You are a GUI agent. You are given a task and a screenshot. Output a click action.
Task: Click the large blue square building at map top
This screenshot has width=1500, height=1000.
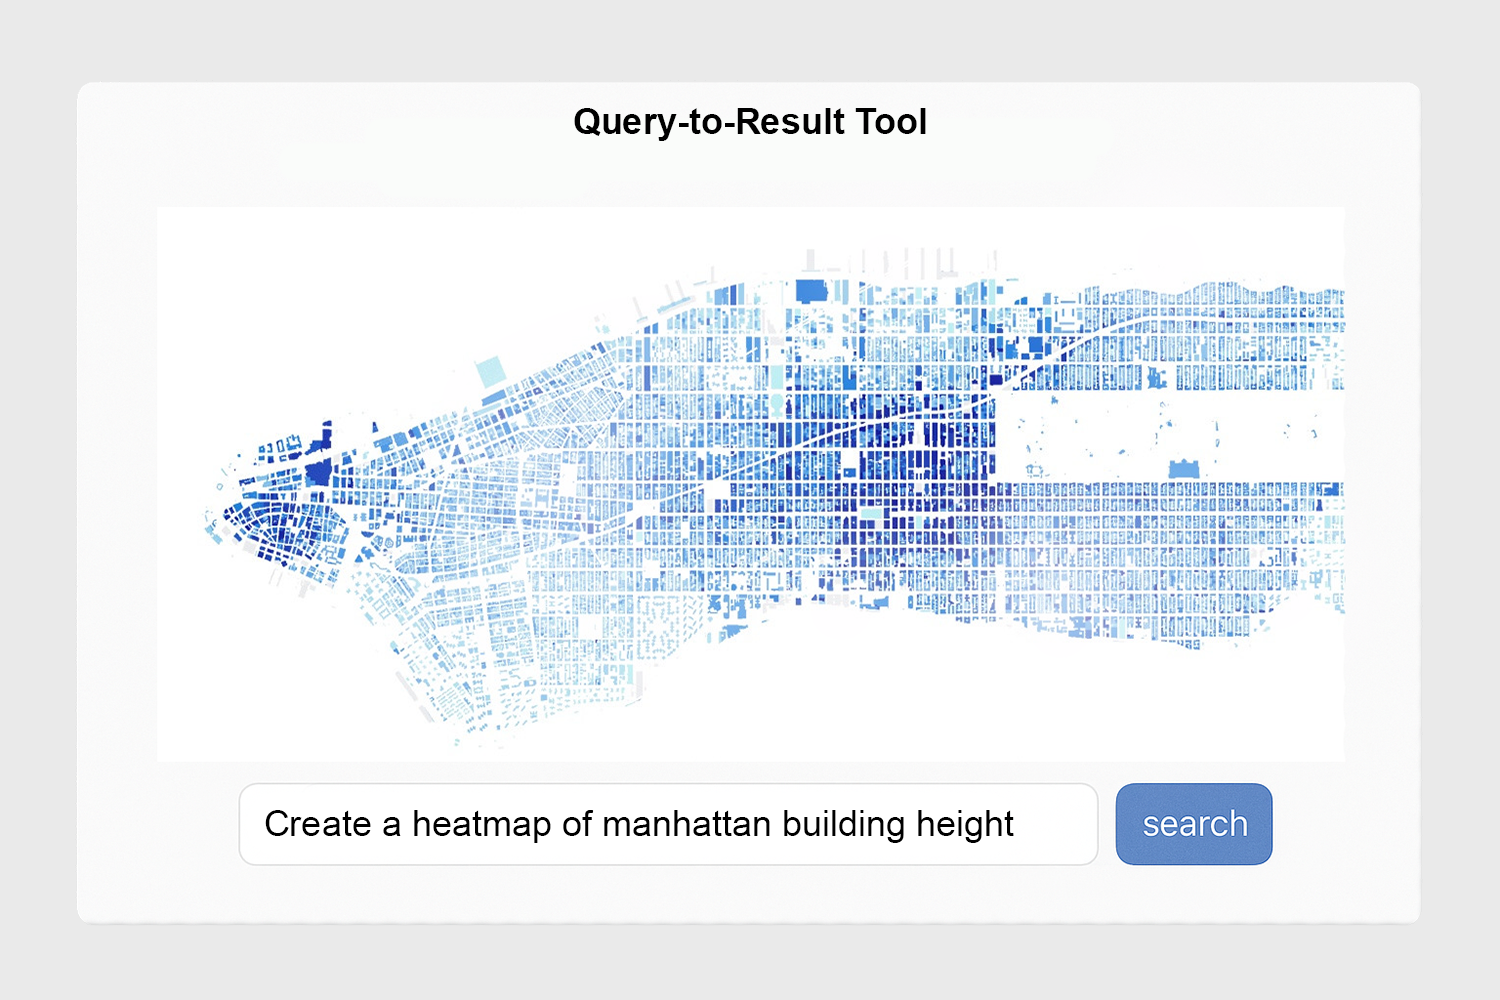[810, 291]
